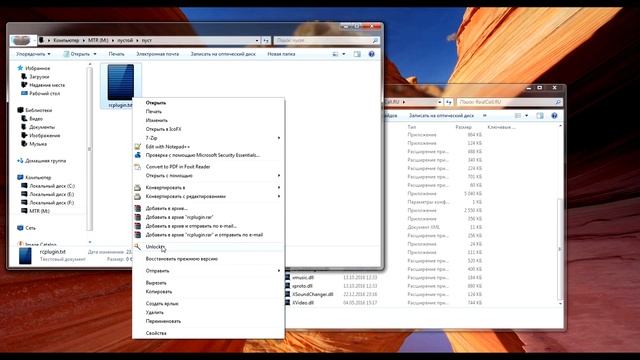Select the rcplugin.txt file icon
Screen dimensions: 640x360
[x=120, y=82]
